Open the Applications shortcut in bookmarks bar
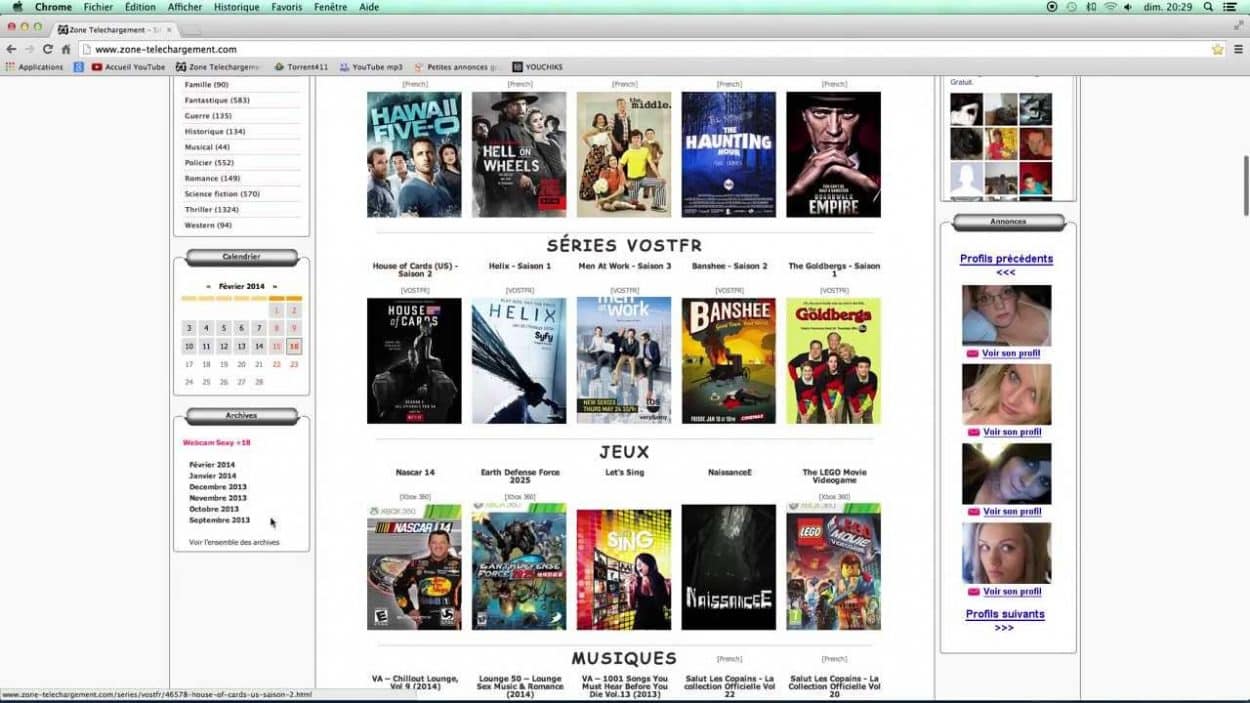The image size is (1250, 703). point(34,67)
